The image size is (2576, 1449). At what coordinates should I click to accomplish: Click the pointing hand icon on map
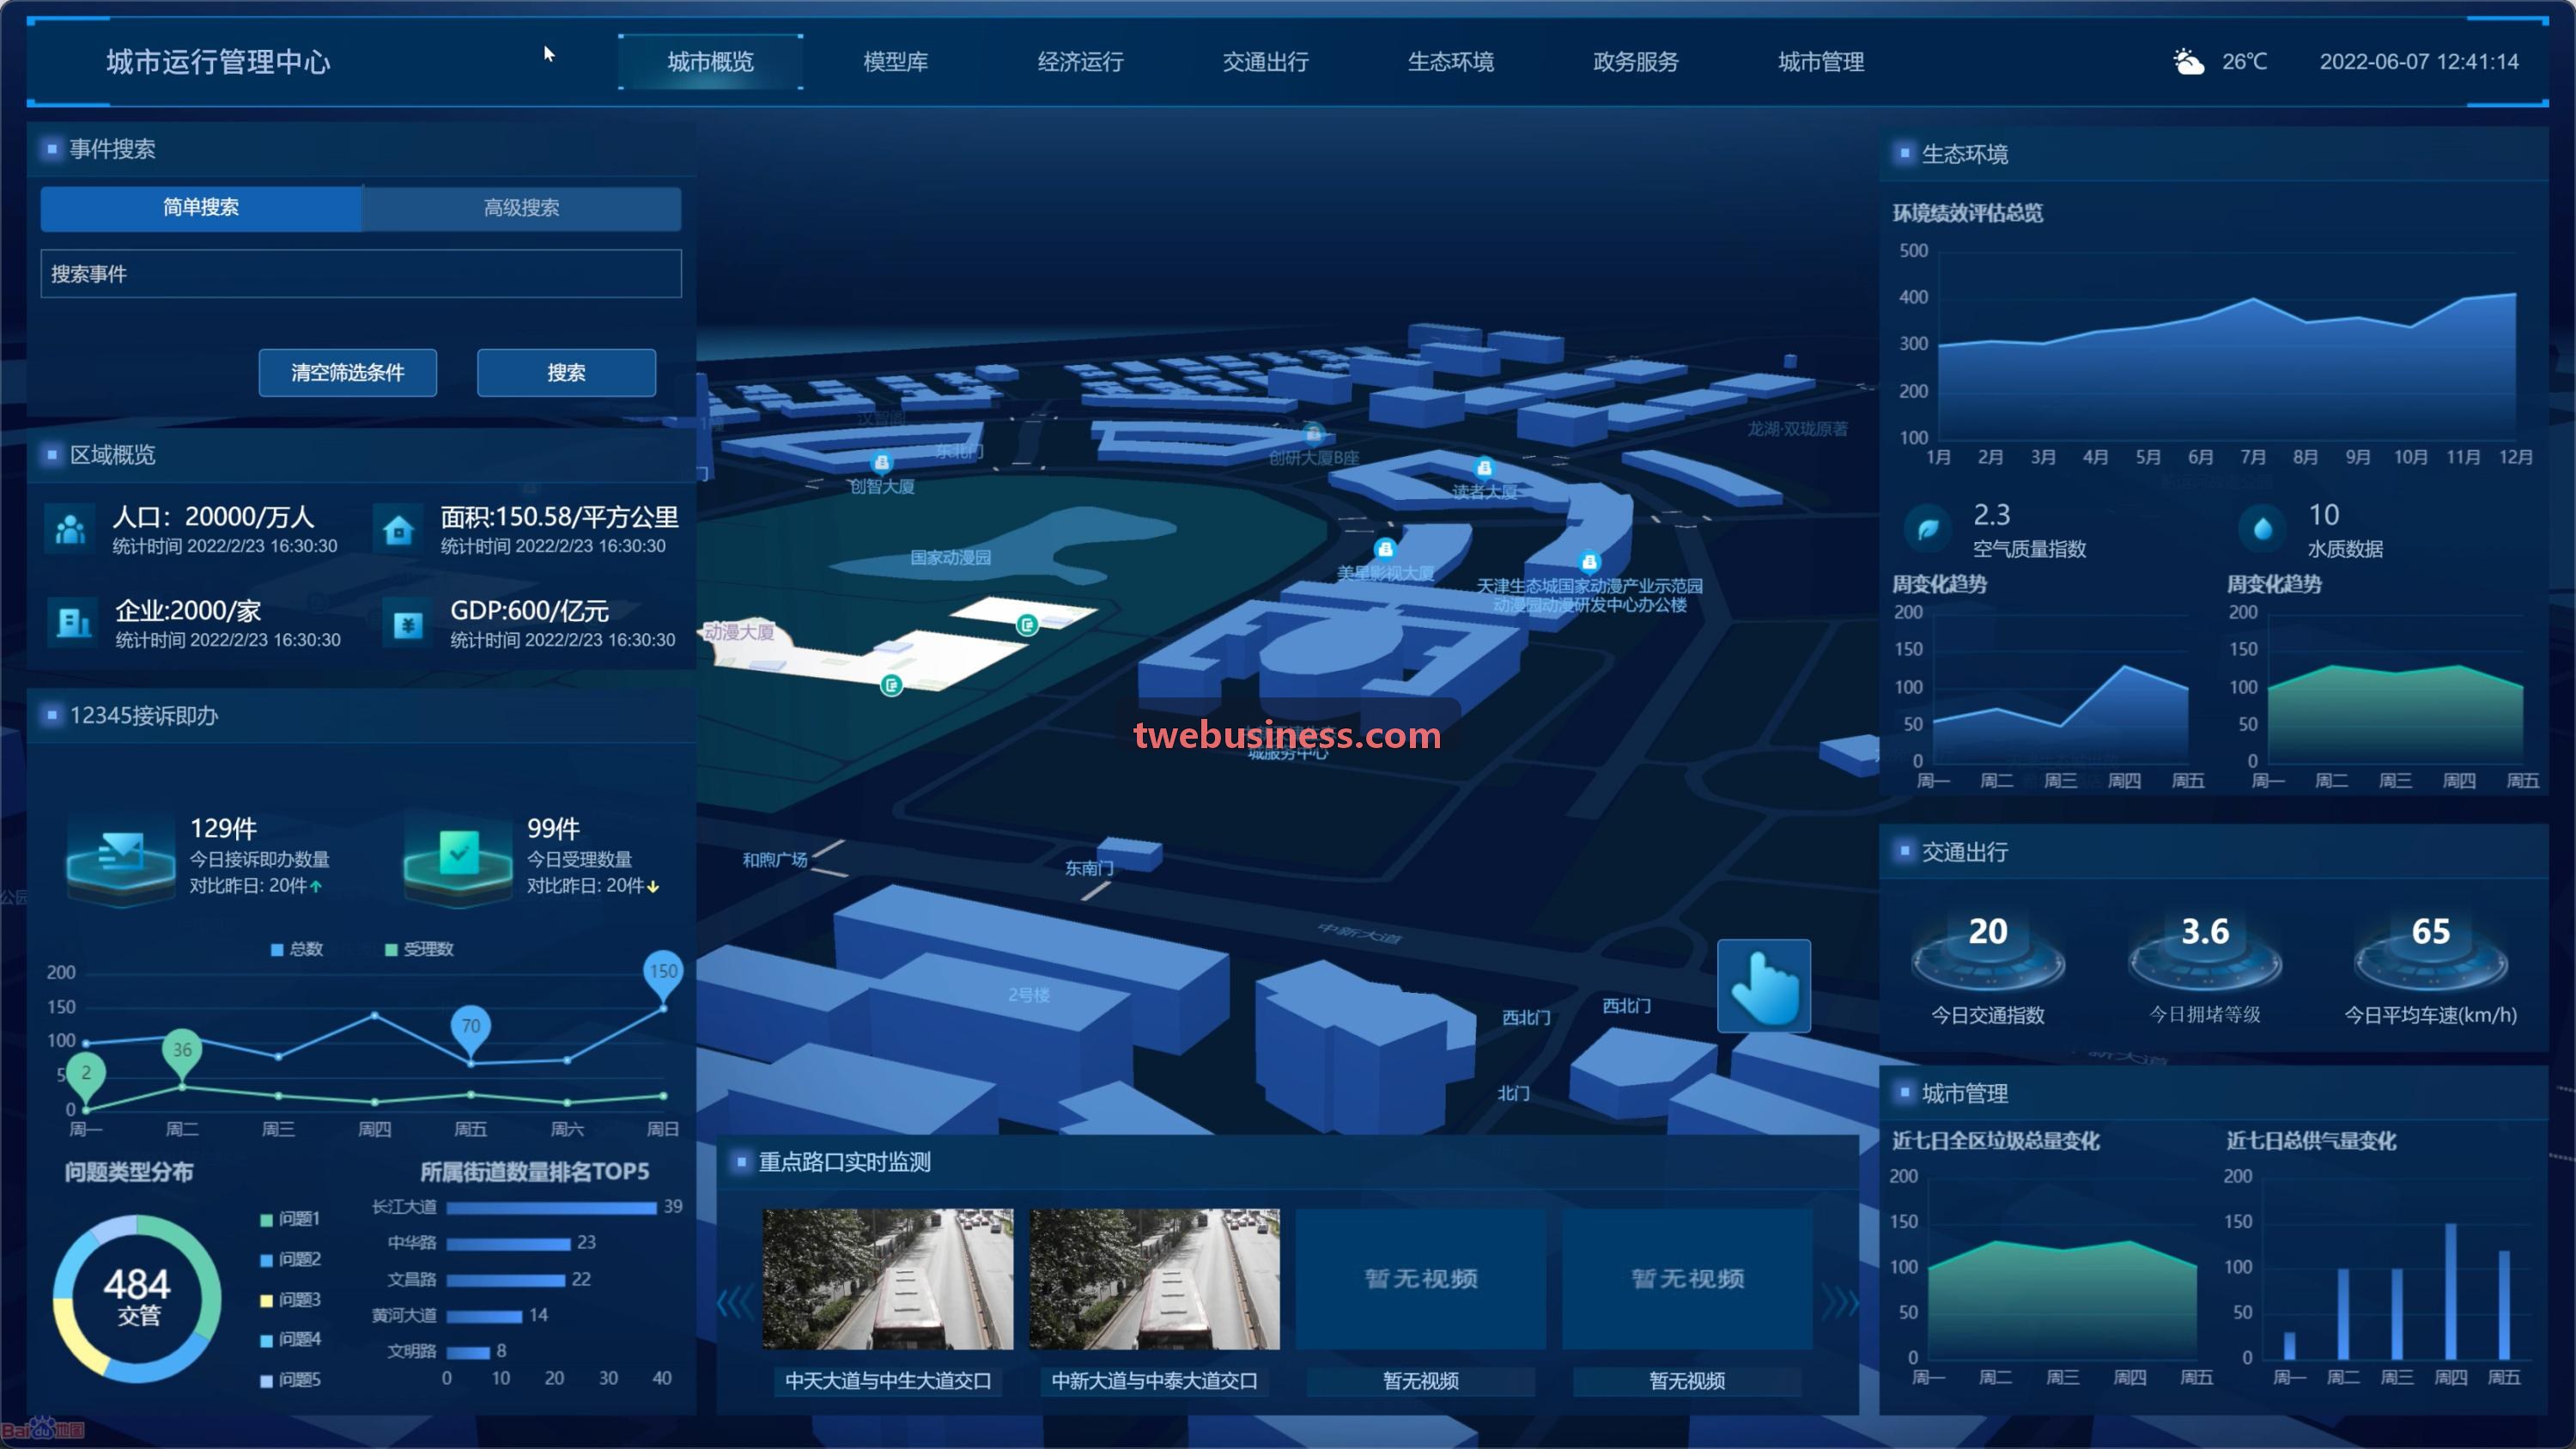coord(1763,986)
